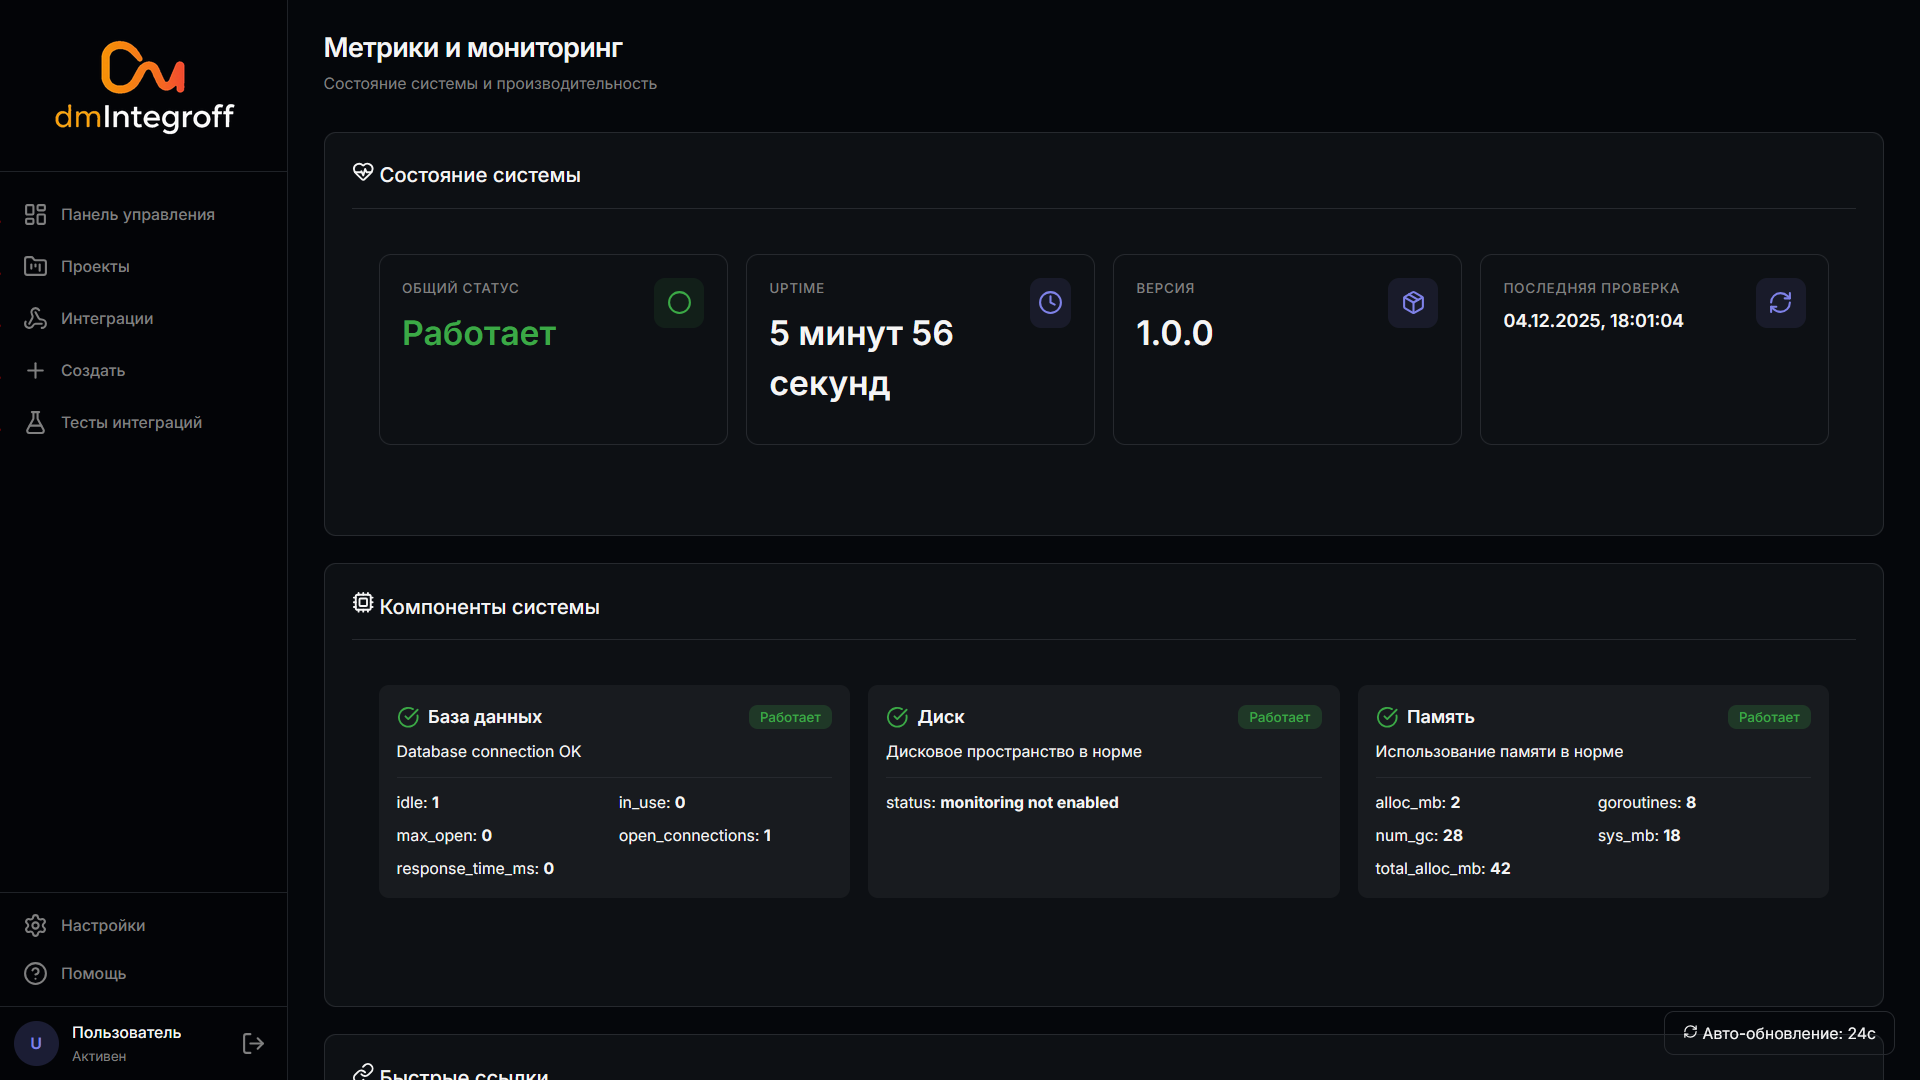This screenshot has width=1920, height=1080.
Task: Go to Проекты in the sidebar
Action: (95, 267)
